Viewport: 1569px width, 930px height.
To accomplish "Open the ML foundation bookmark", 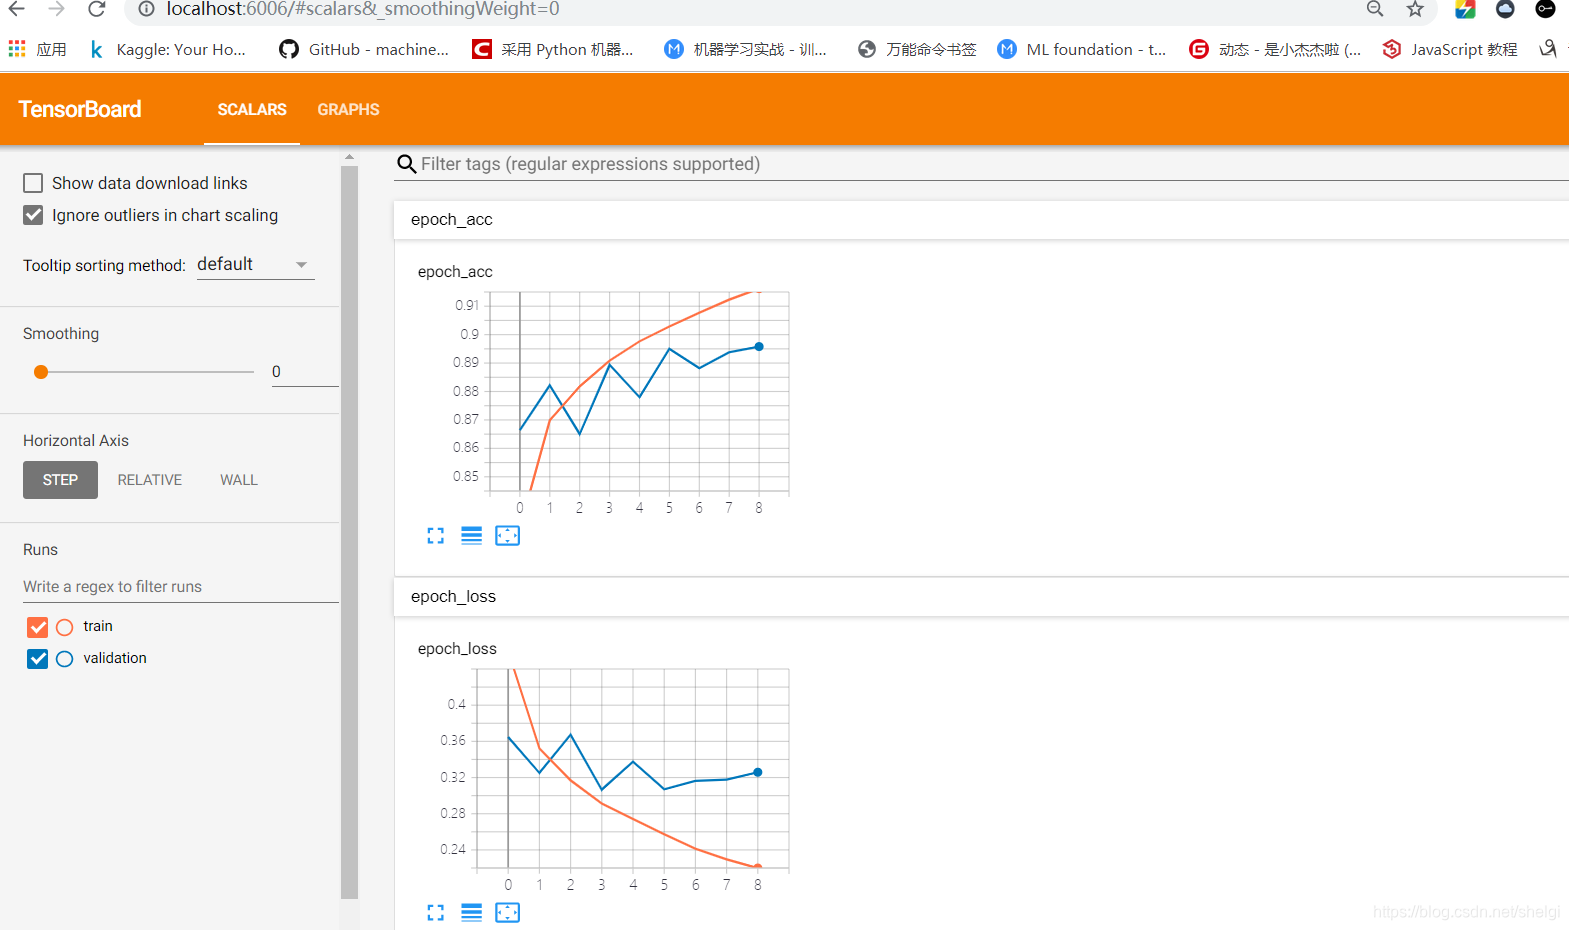I will coord(1082,49).
